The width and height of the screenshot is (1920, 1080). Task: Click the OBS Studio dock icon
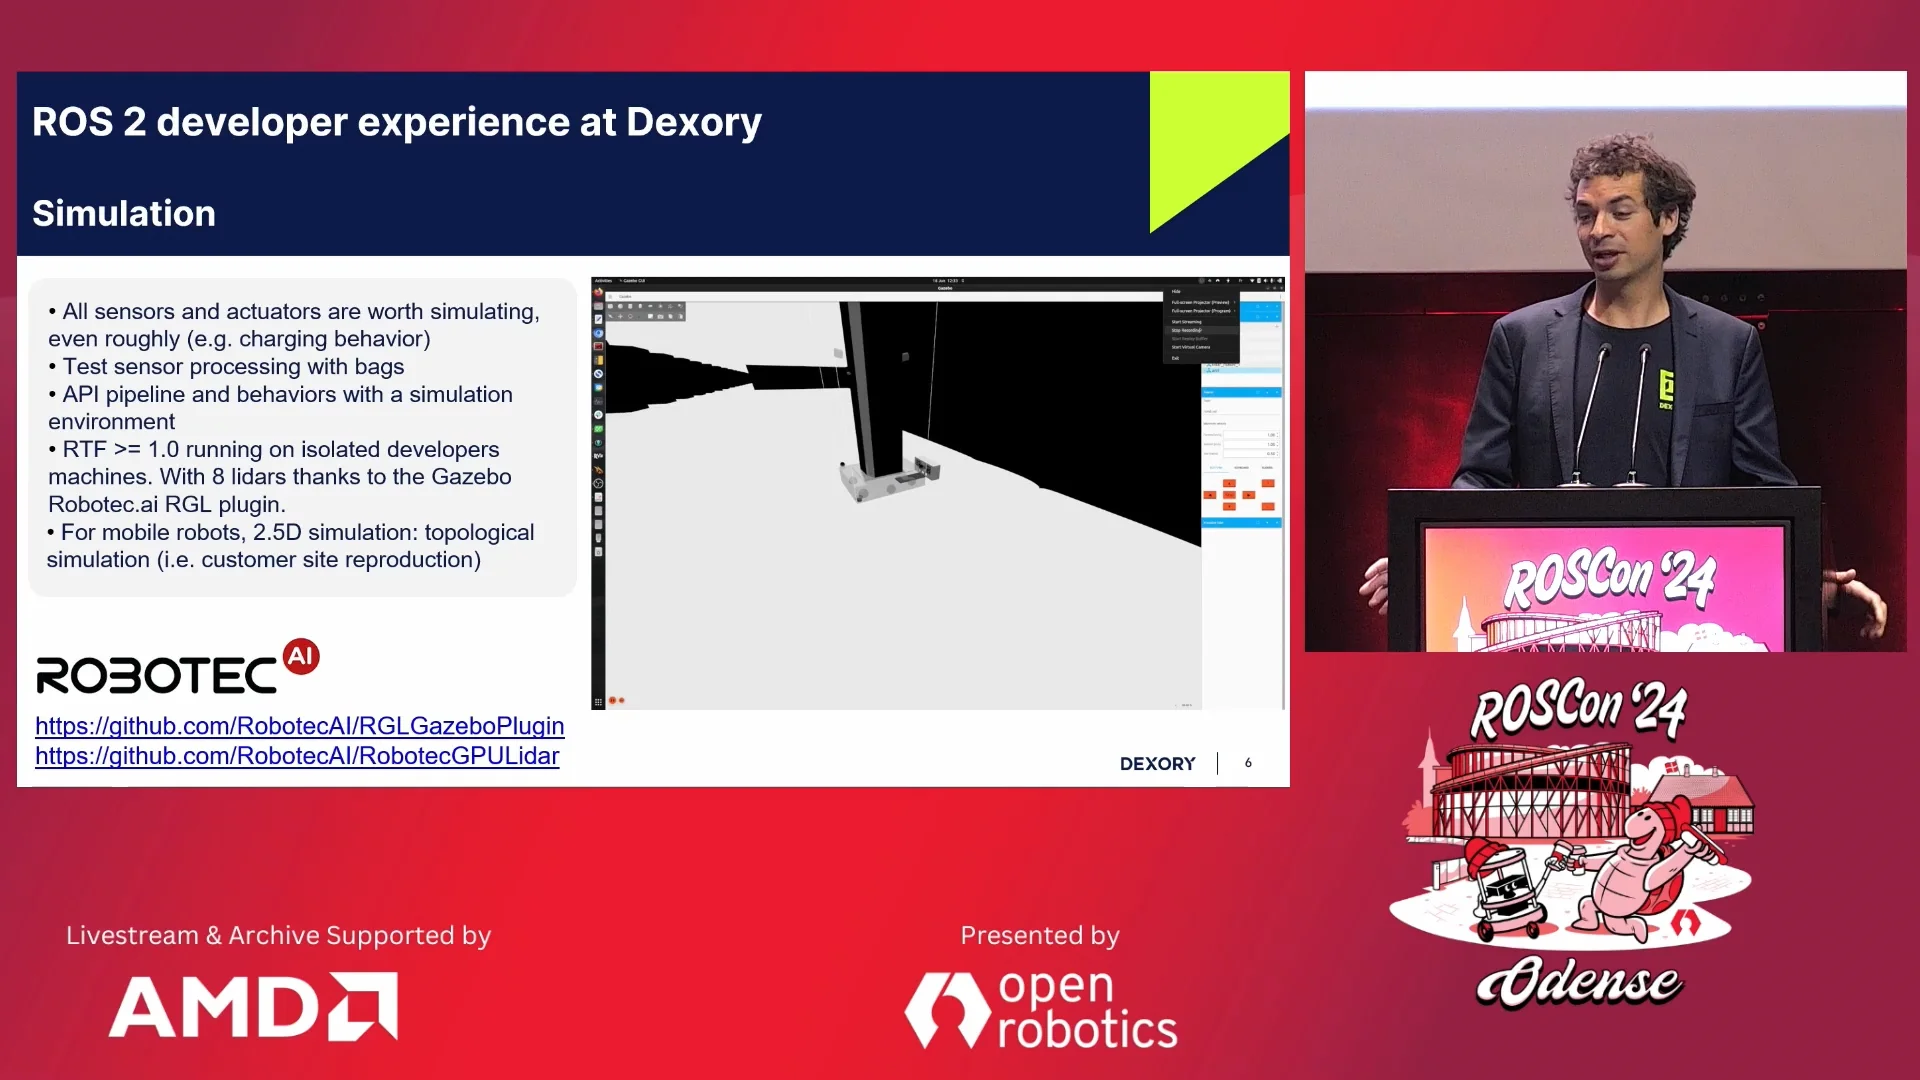598,483
